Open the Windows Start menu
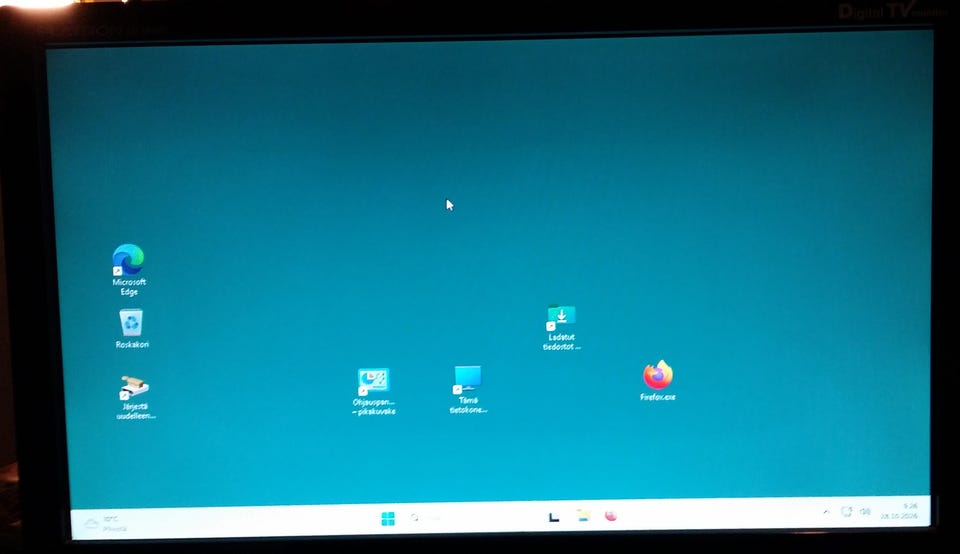The image size is (960, 554). [388, 519]
